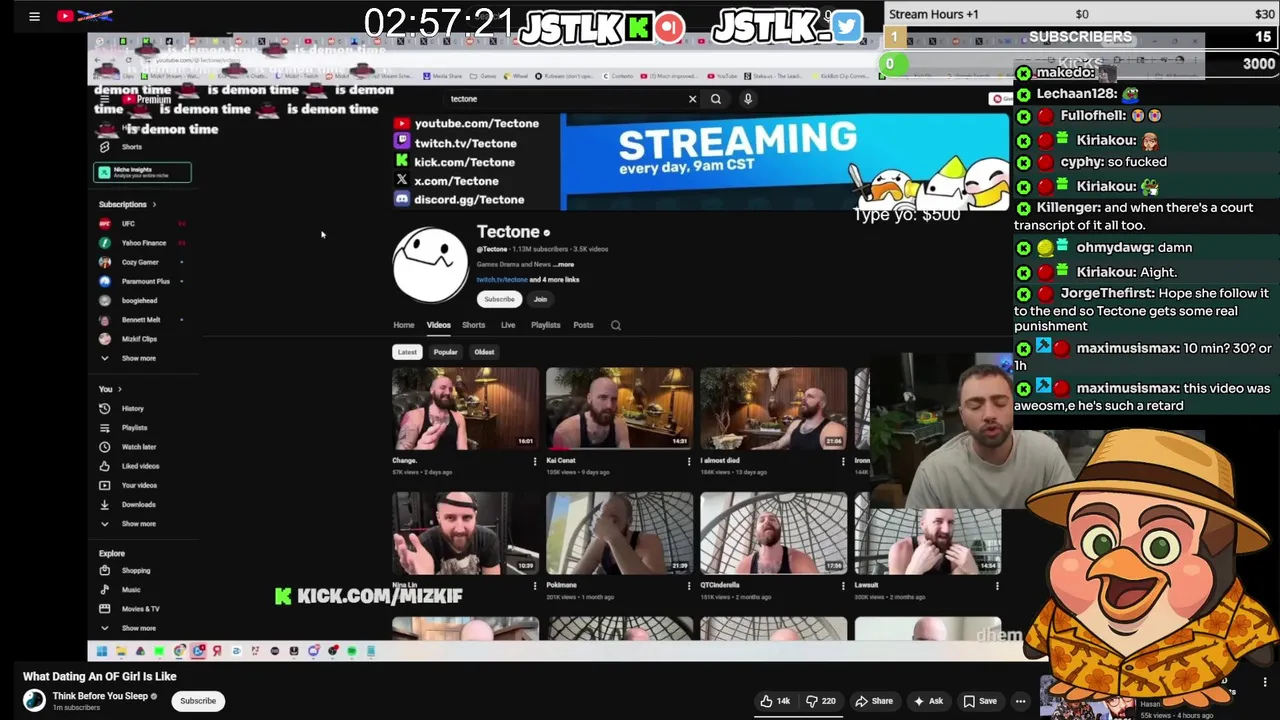Expand Show more under Subscriptions

(x=138, y=358)
